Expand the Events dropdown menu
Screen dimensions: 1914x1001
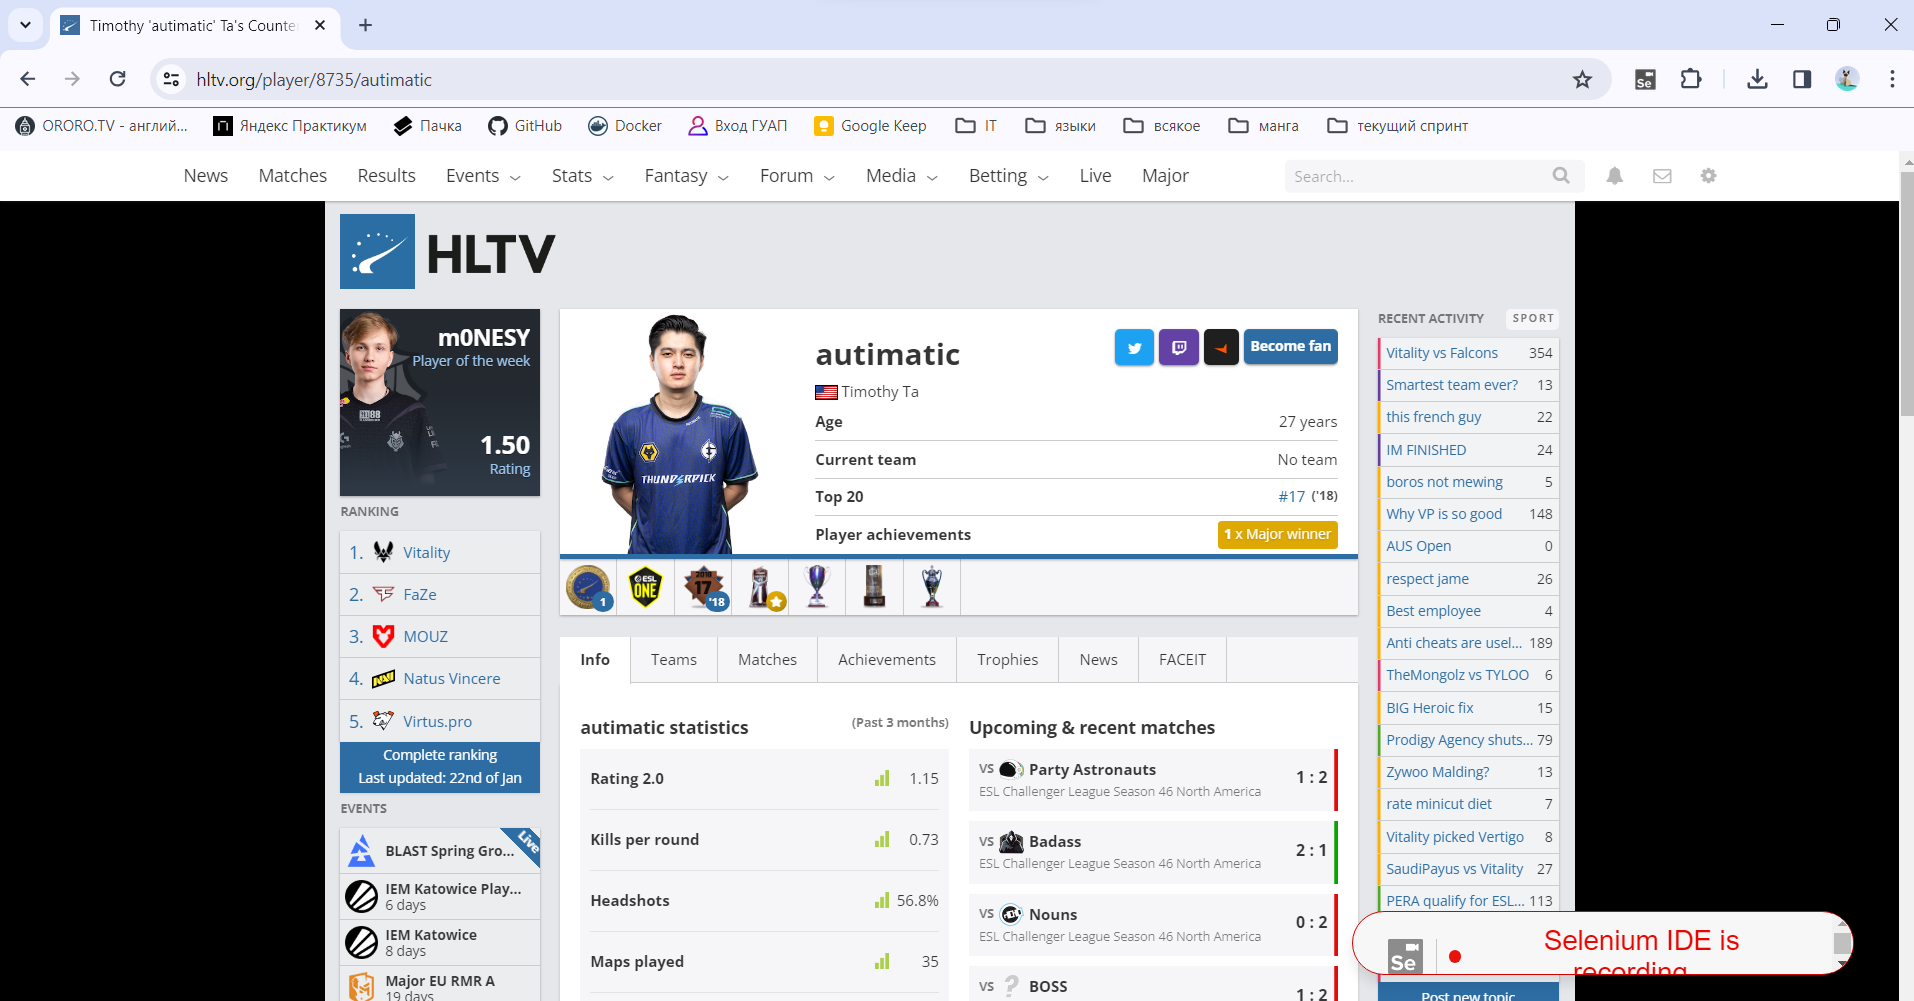[x=483, y=176]
